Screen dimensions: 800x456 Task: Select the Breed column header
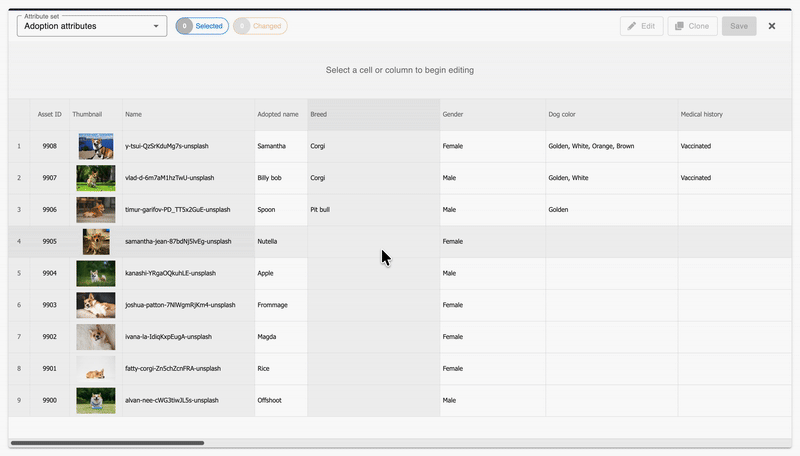(x=373, y=114)
